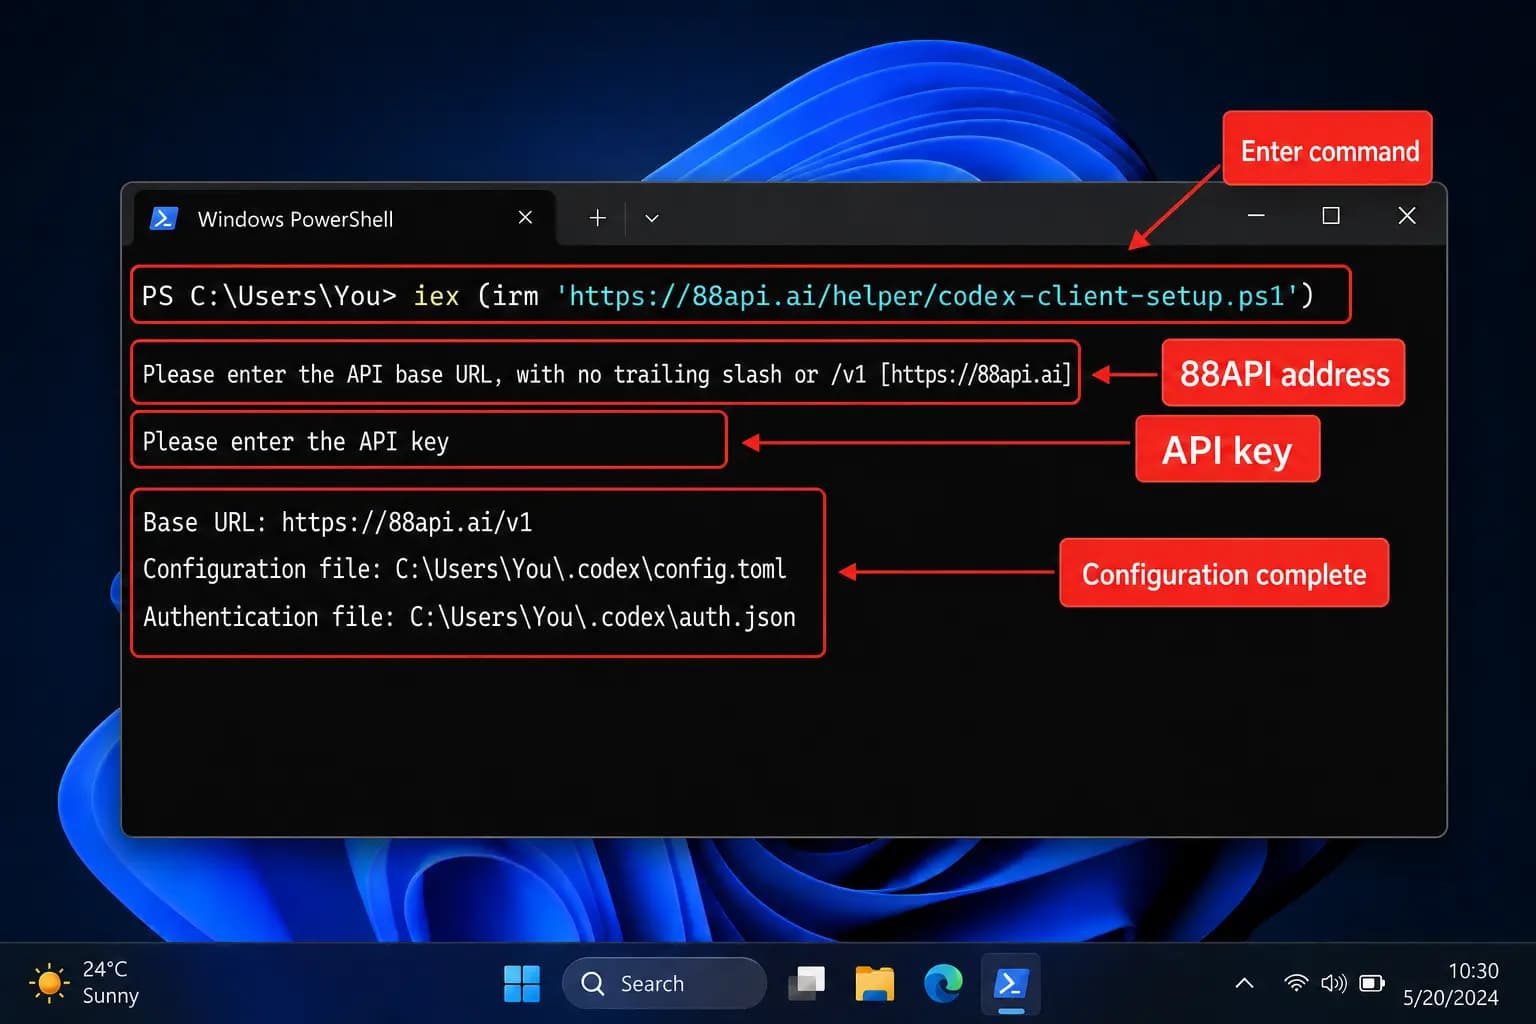Select the Windows PowerShell tab
The width and height of the screenshot is (1536, 1024).
tap(344, 218)
